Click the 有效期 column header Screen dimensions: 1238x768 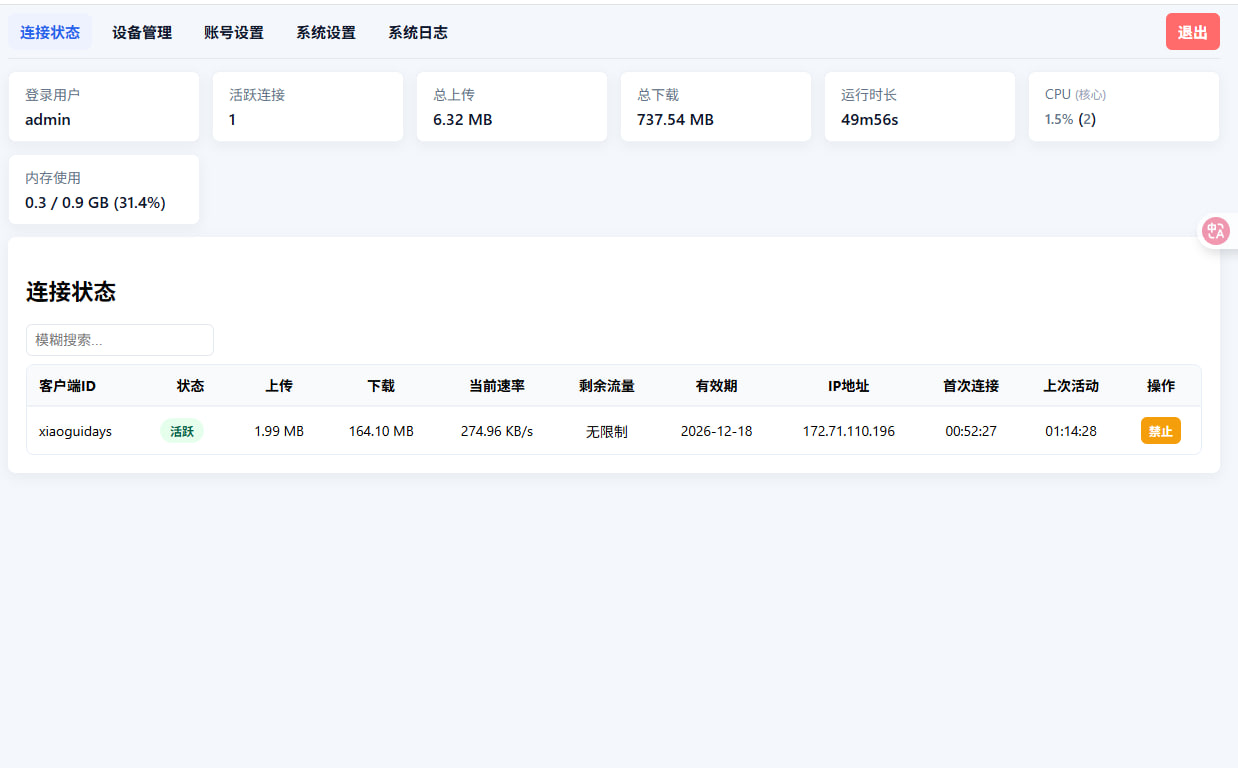click(x=716, y=386)
